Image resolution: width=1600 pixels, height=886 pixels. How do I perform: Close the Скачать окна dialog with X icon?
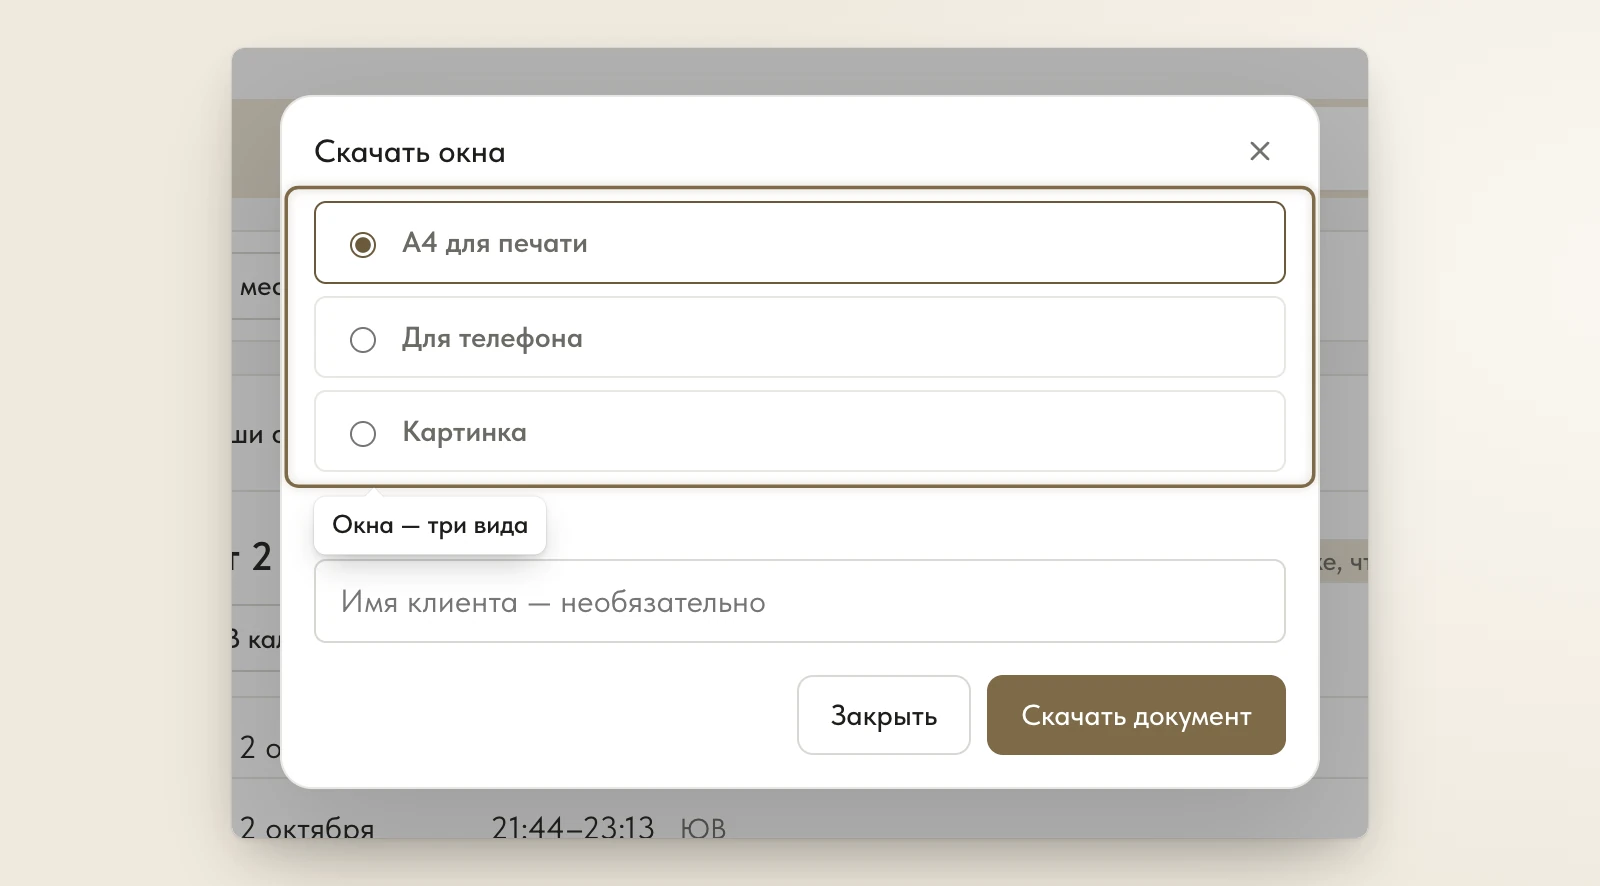[1259, 151]
